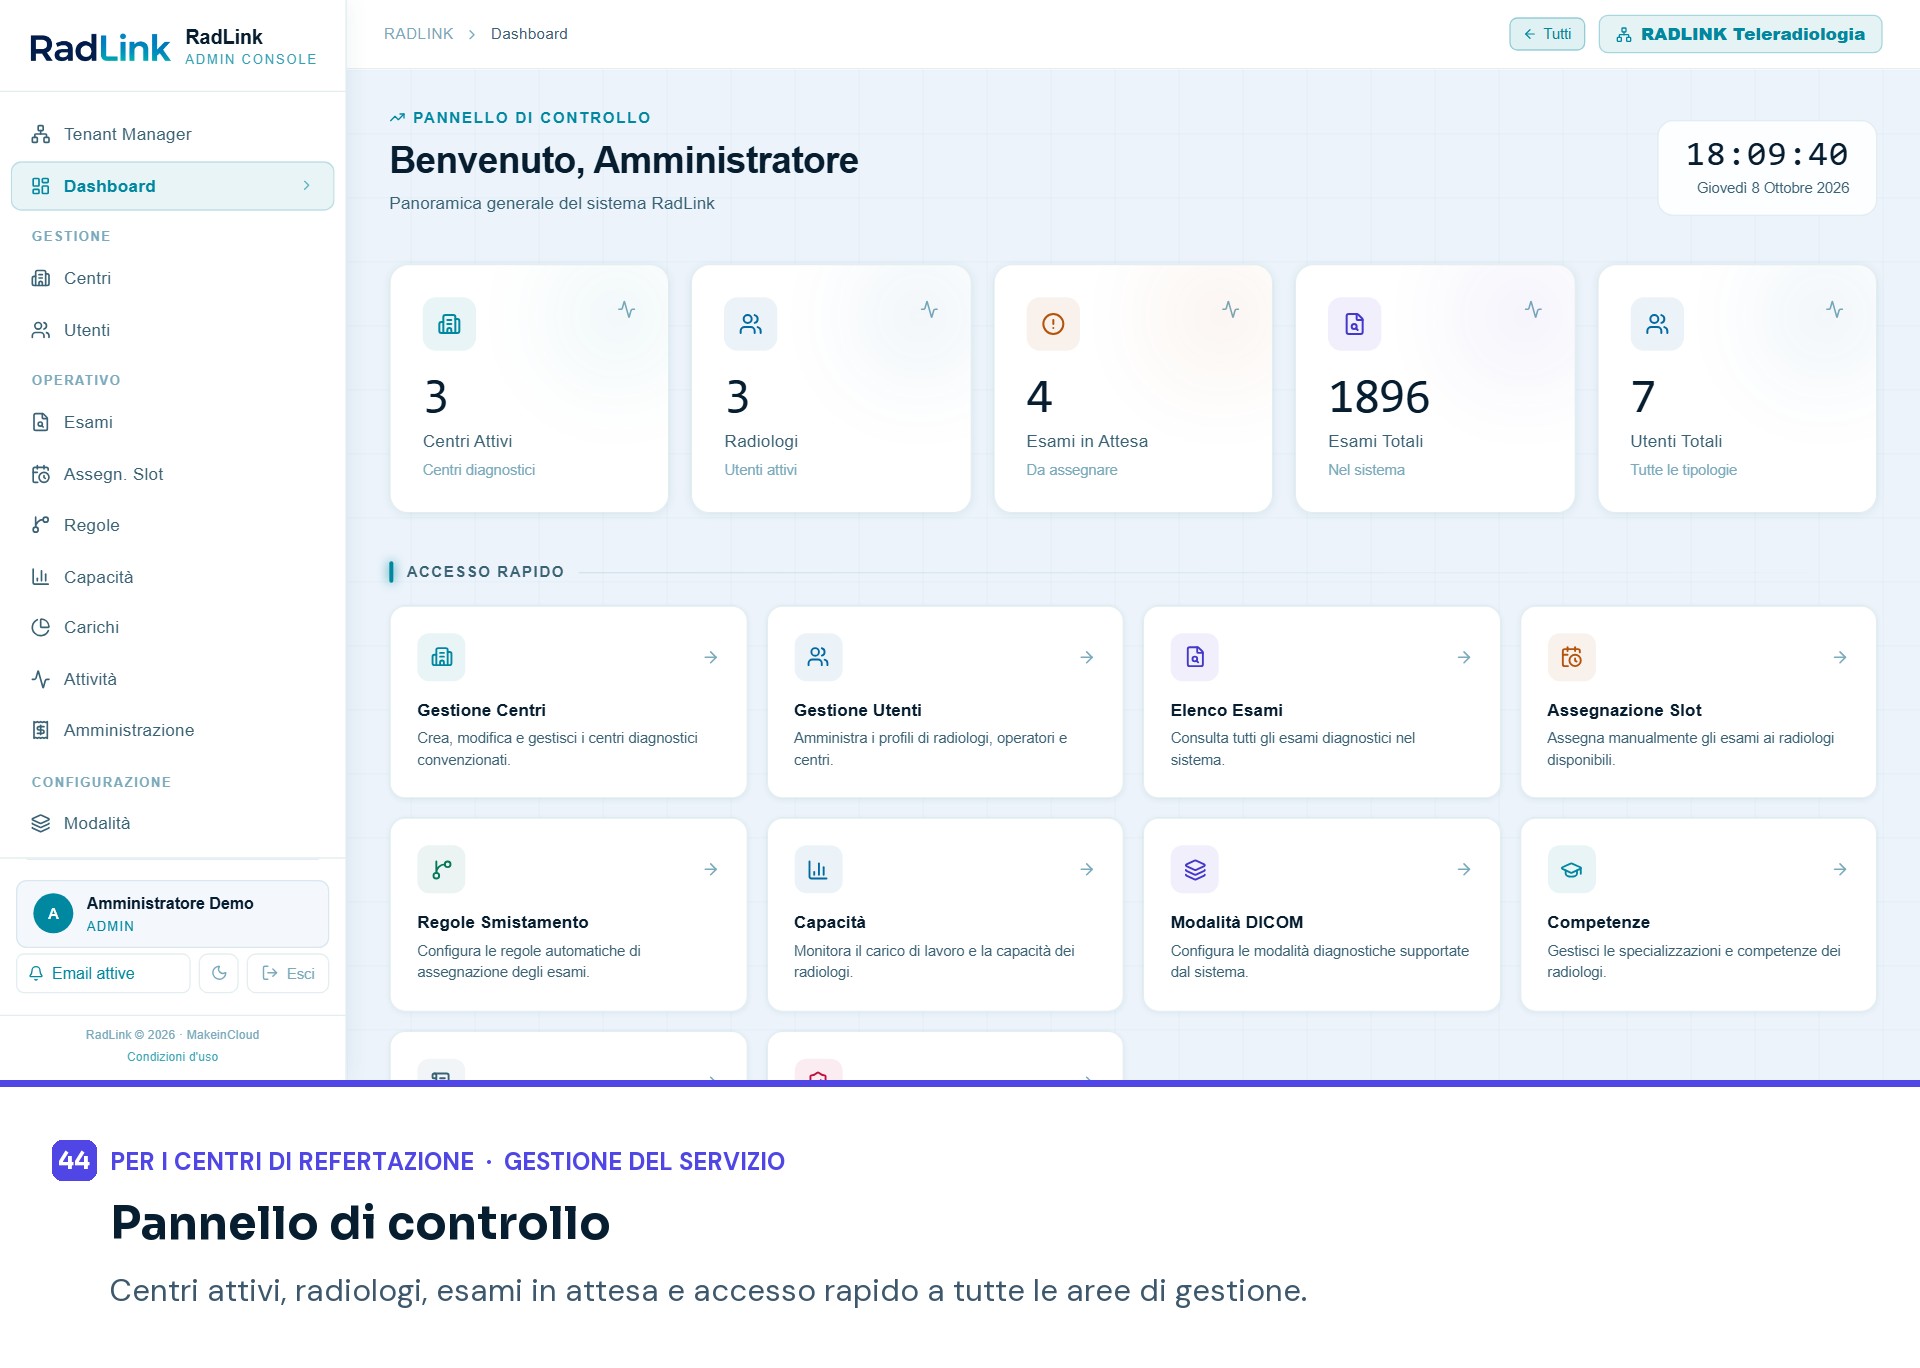
Task: Open Tenant Manager in sidebar
Action: pos(172,134)
